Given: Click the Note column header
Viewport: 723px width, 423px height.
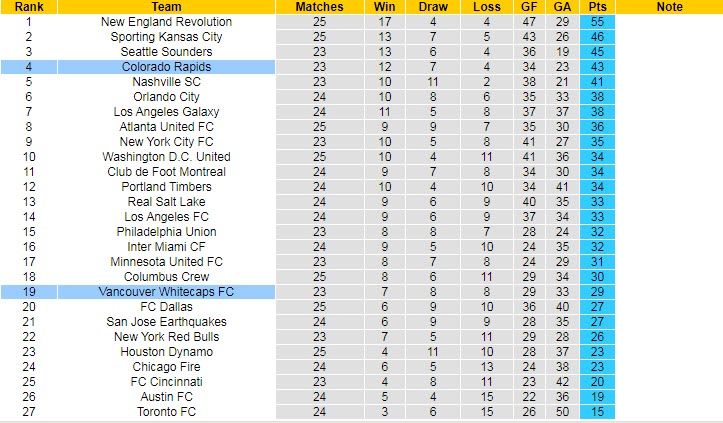Looking at the screenshot, I should click(x=670, y=7).
